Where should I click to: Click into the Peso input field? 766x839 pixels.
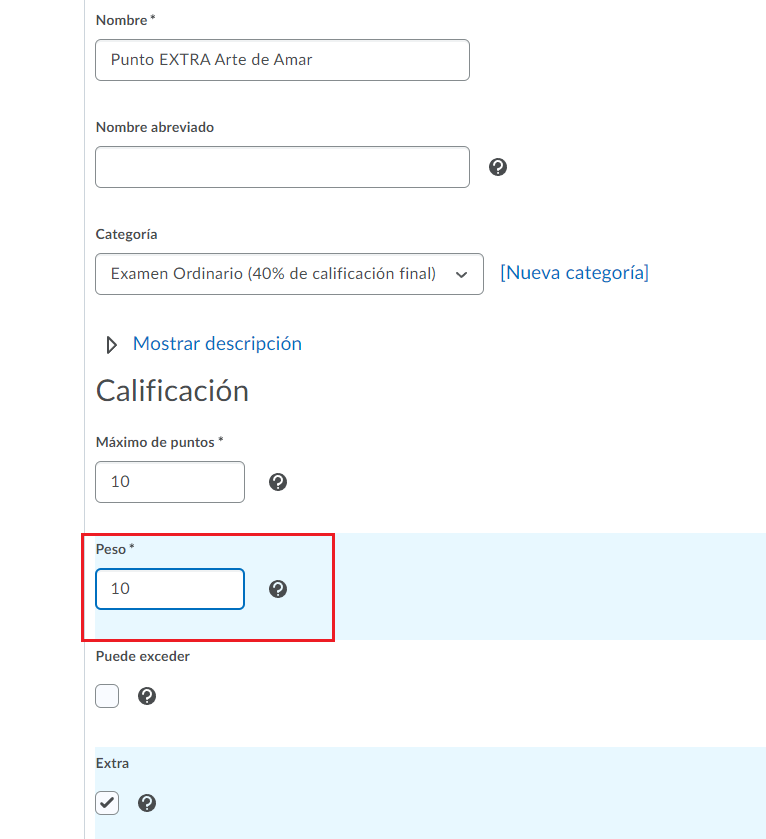coord(170,589)
